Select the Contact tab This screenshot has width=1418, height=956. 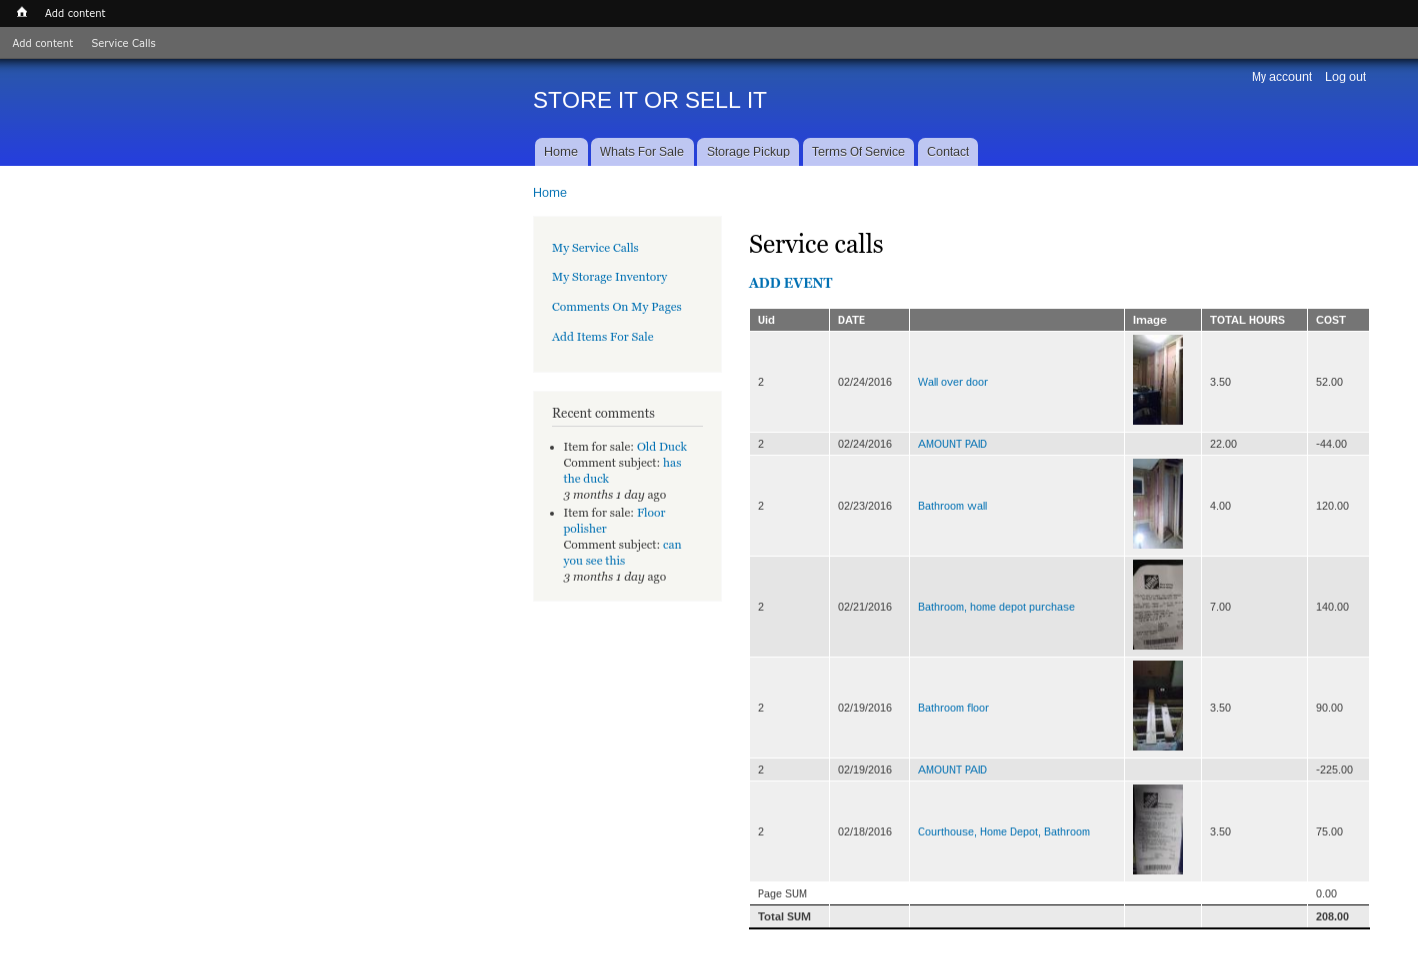click(x=947, y=152)
